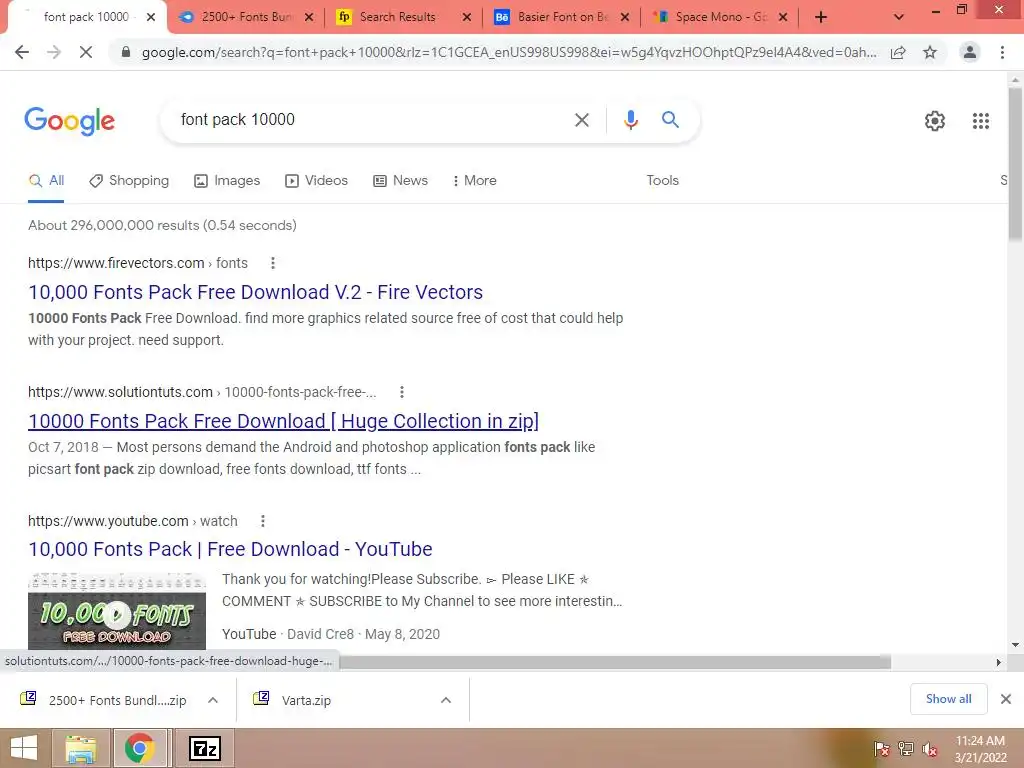
Task: Open Google quick settings gear
Action: click(935, 121)
